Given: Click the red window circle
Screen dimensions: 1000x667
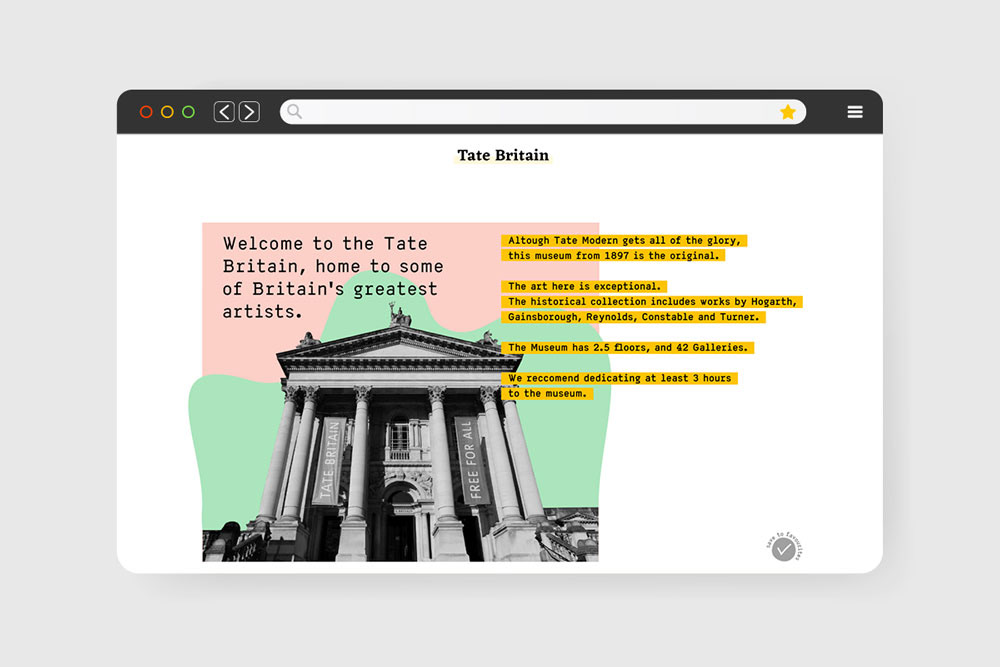Looking at the screenshot, I should (x=146, y=112).
